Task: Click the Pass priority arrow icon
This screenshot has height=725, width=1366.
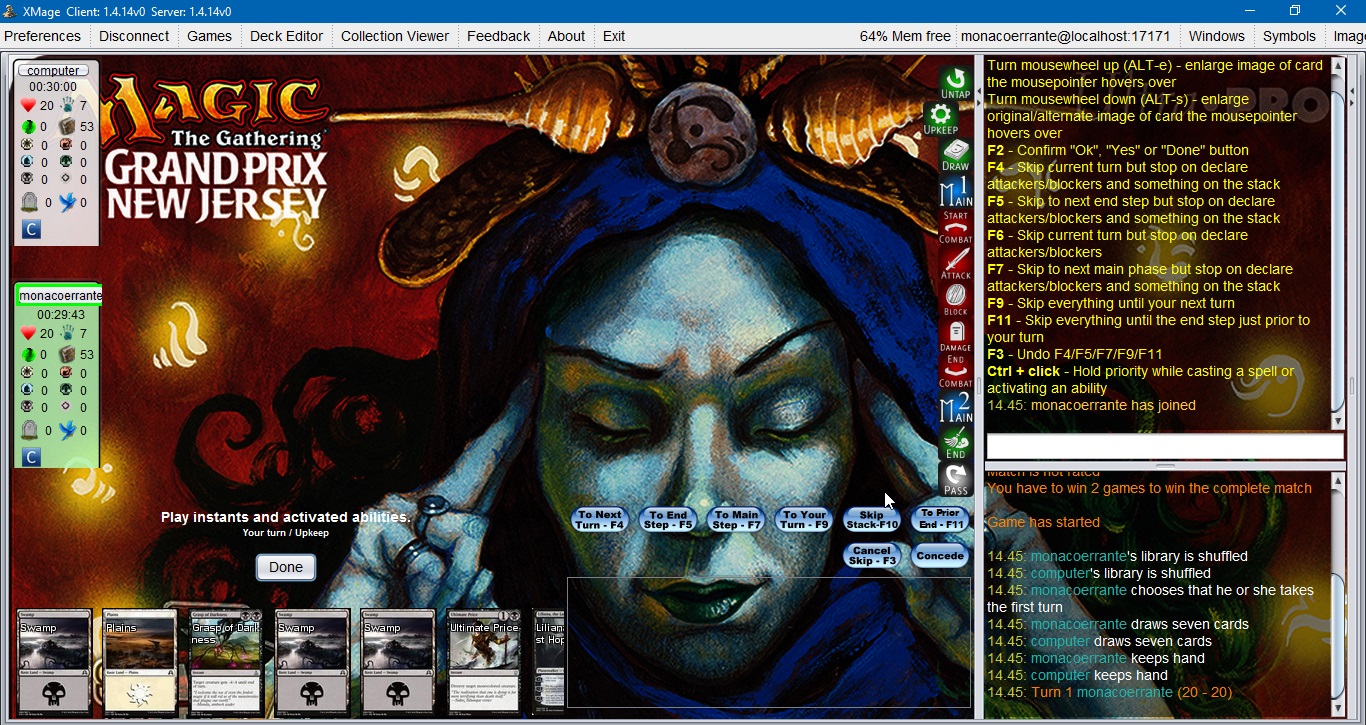Action: (x=956, y=479)
